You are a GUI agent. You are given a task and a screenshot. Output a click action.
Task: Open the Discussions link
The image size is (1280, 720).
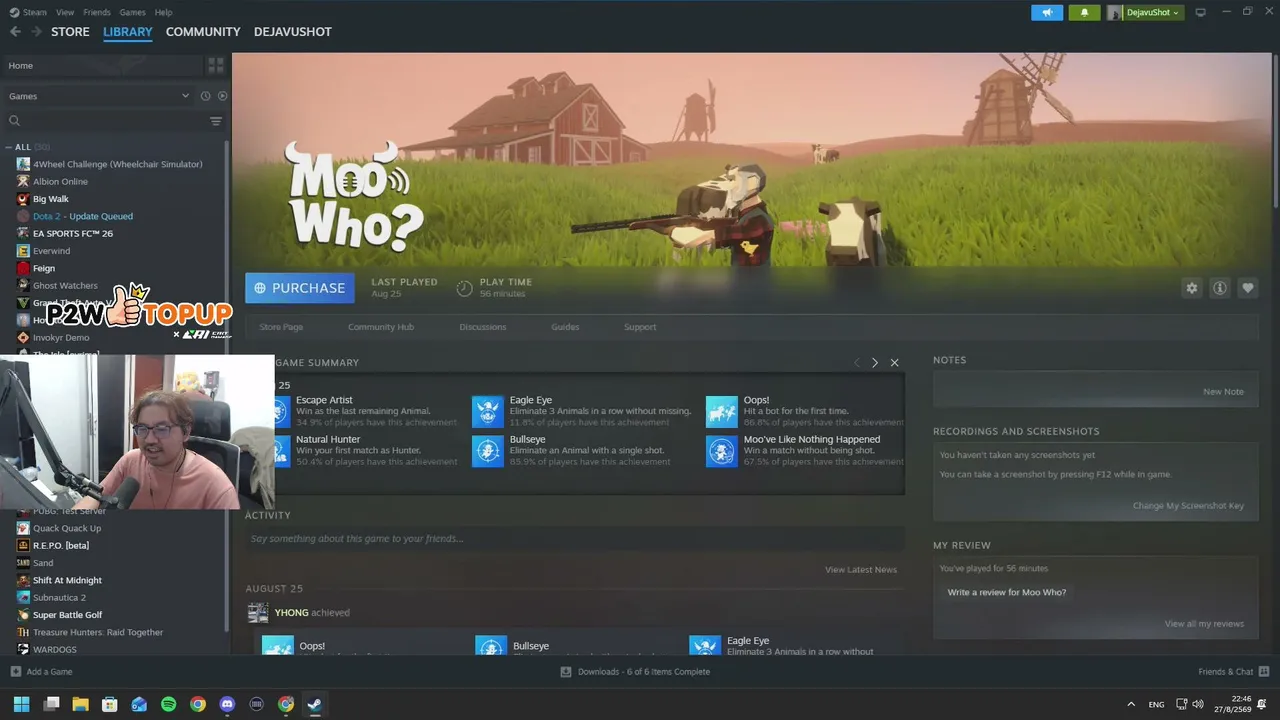click(483, 327)
